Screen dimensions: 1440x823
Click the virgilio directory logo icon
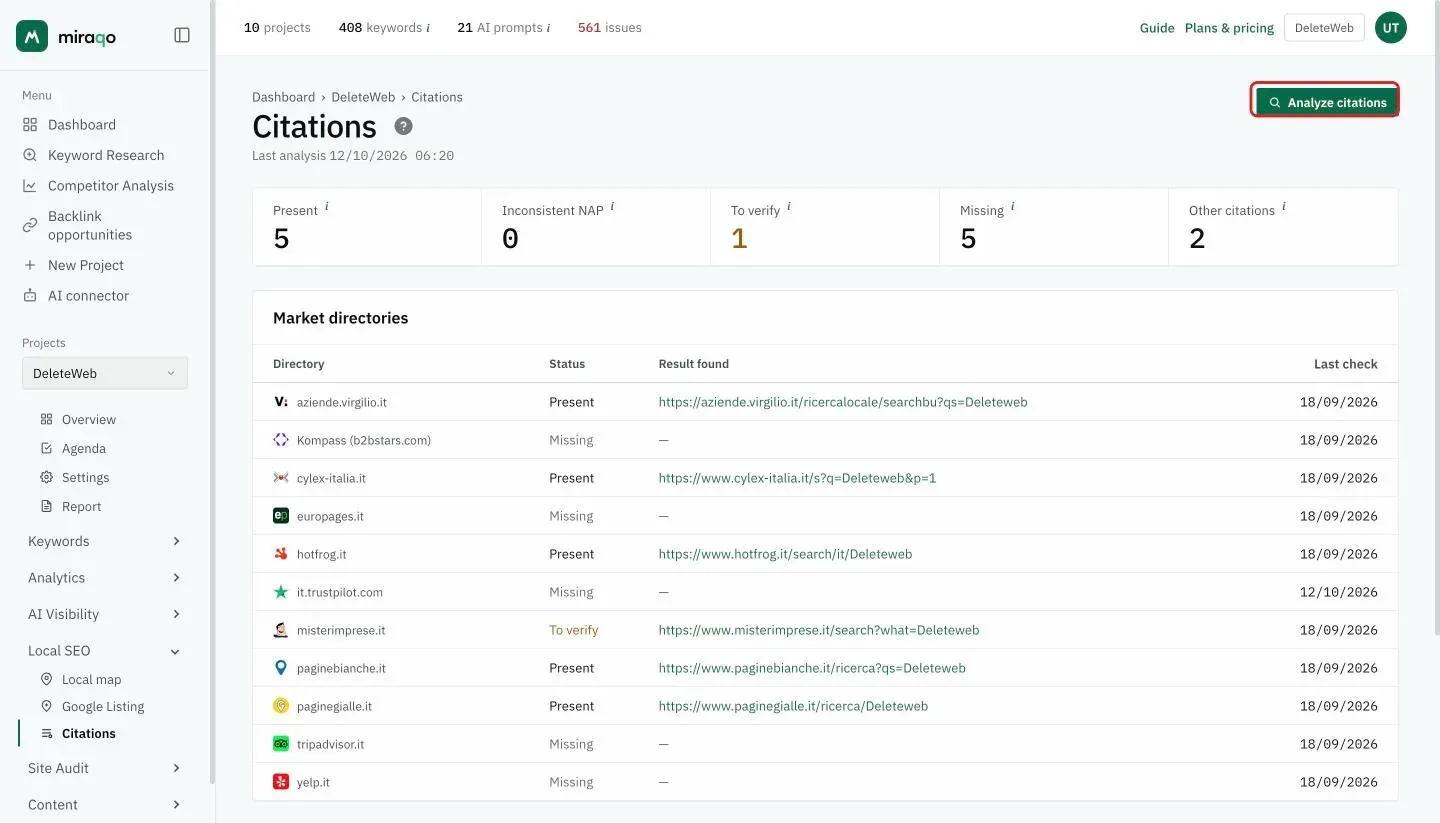281,402
